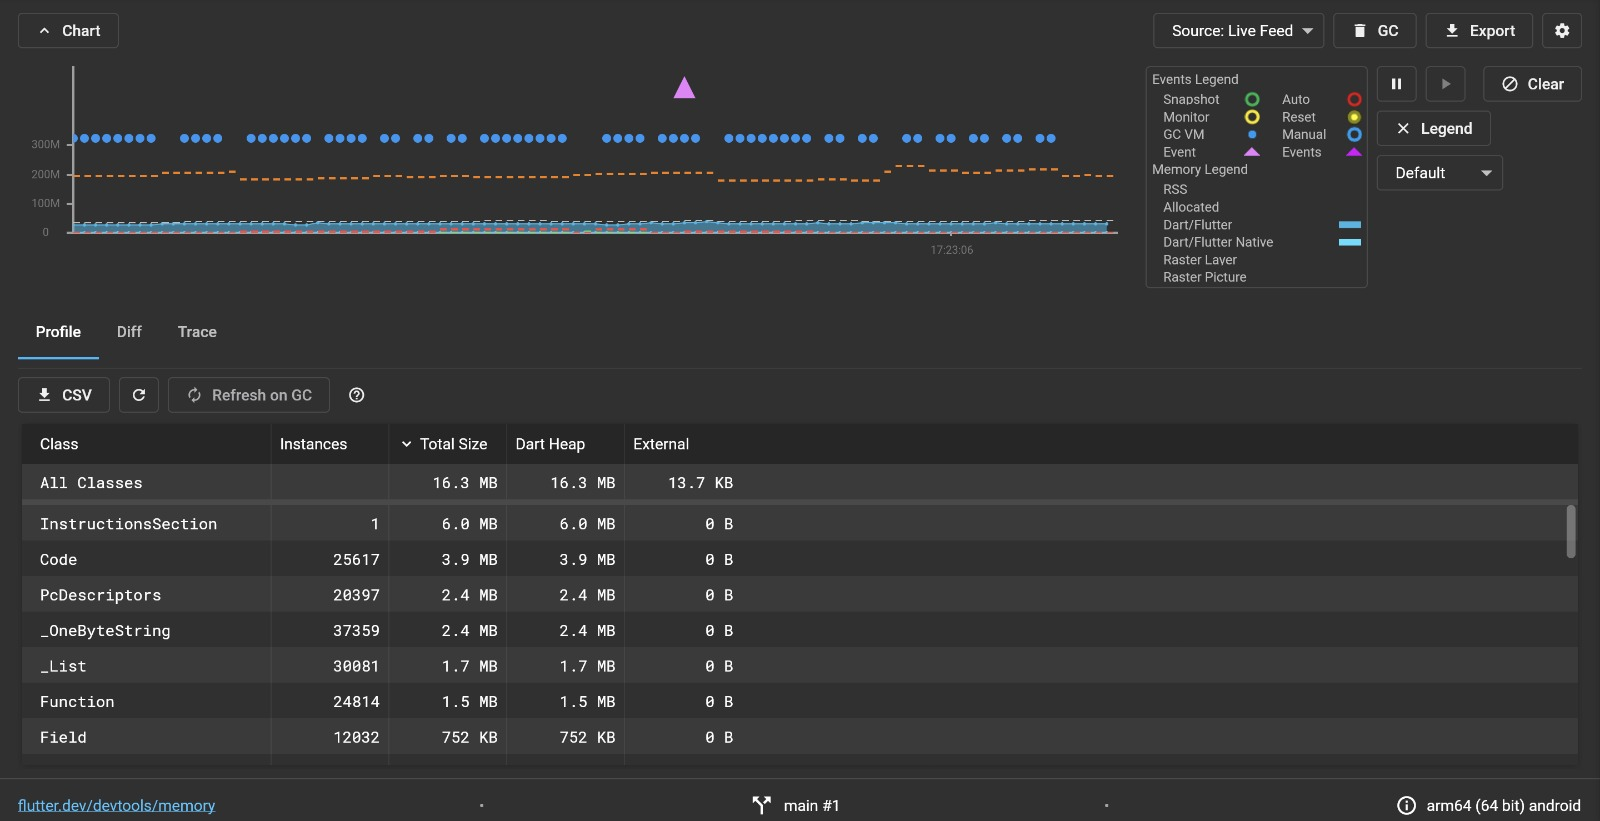The width and height of the screenshot is (1600, 821).
Task: Toggle Refresh on GC
Action: 249,395
